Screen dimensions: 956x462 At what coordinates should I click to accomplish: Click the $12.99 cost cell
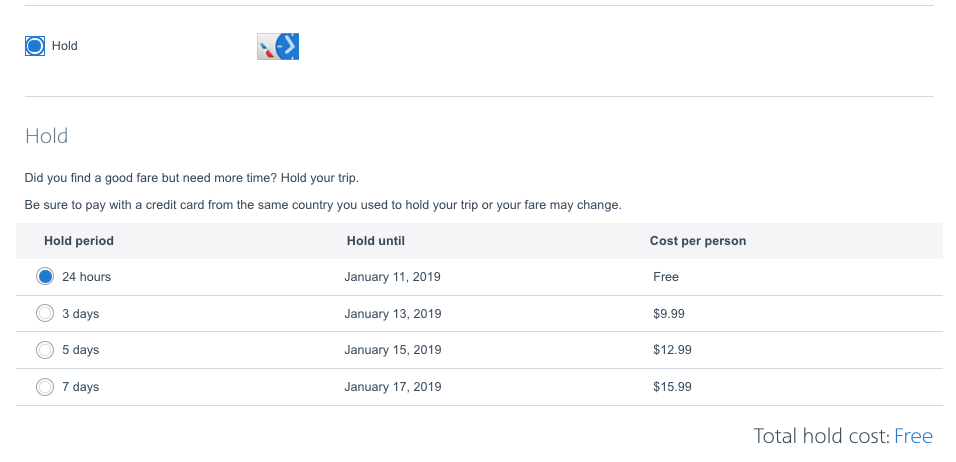[672, 350]
